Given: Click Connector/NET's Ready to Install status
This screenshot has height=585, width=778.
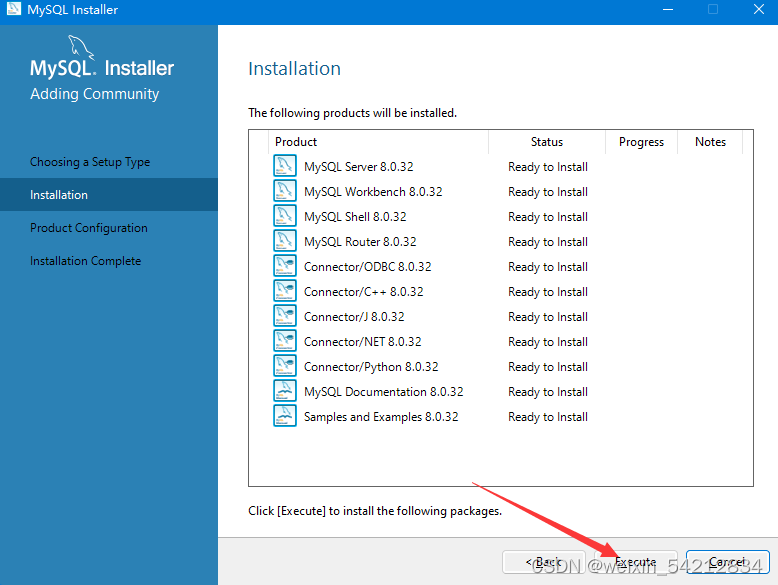Looking at the screenshot, I should click(548, 342).
